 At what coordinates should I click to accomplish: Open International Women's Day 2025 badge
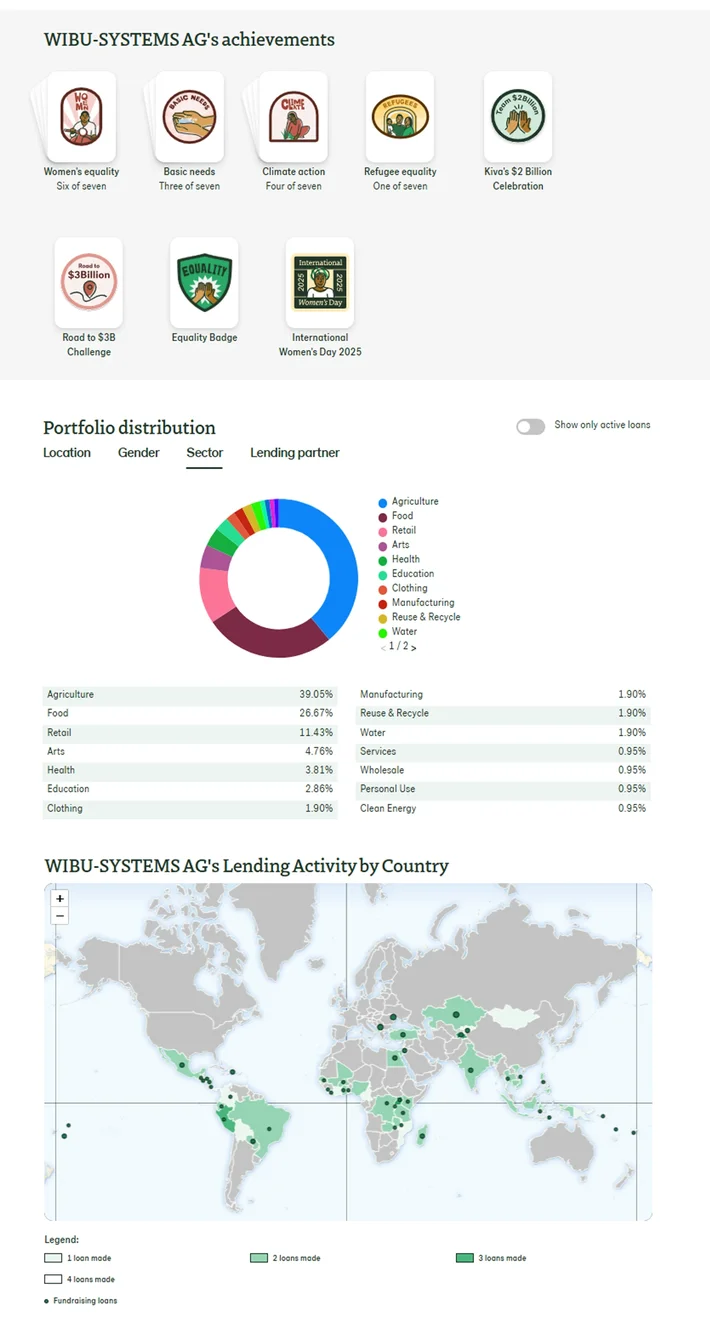point(320,282)
